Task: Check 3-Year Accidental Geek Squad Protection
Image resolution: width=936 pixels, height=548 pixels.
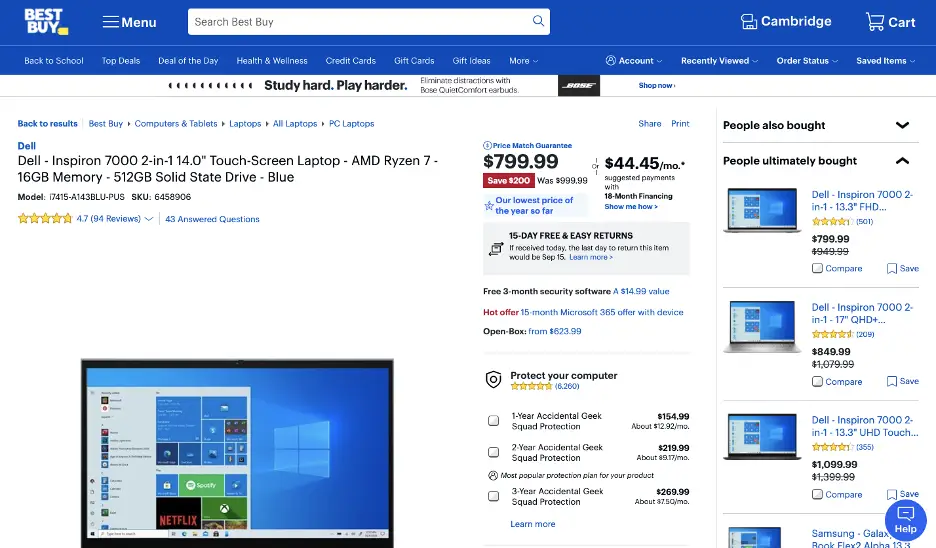Action: pos(494,496)
